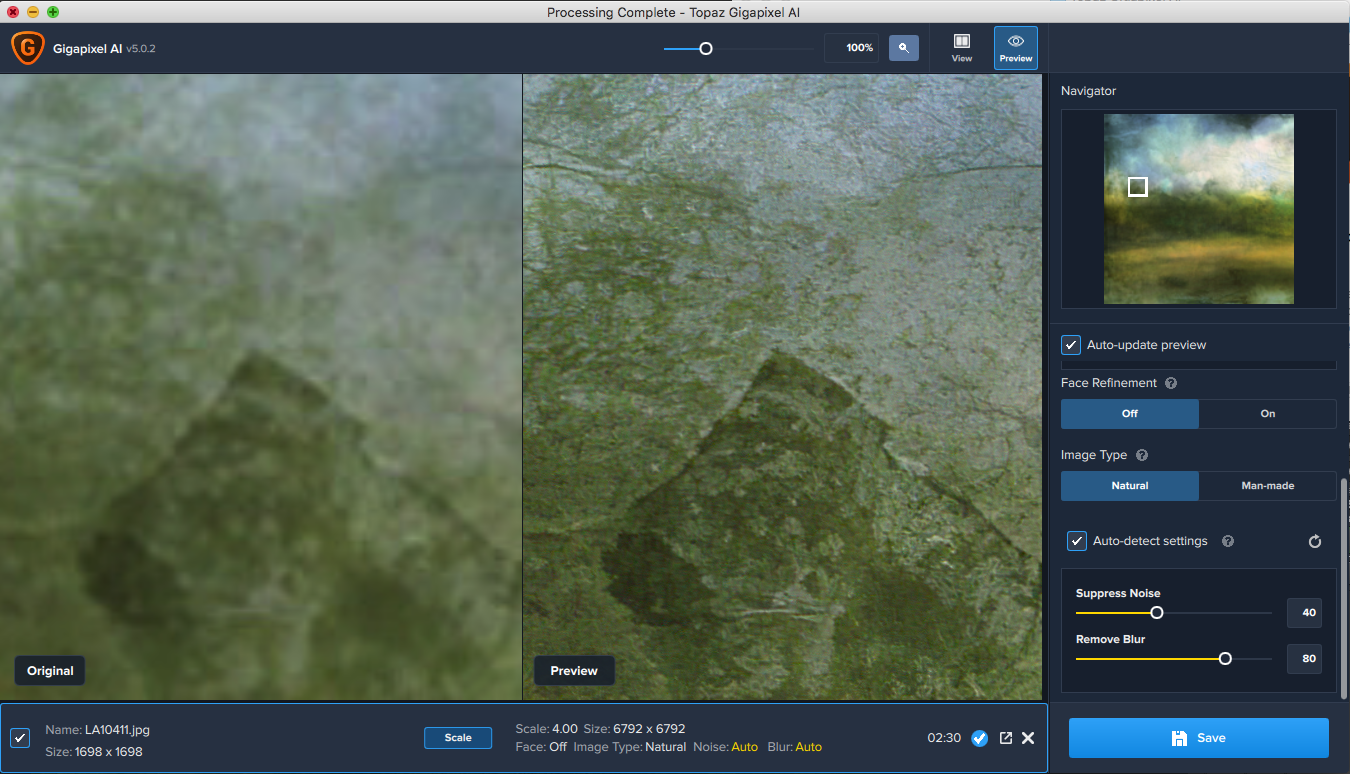
Task: Click the Remove Blur slider handle
Action: pyautogui.click(x=1225, y=659)
